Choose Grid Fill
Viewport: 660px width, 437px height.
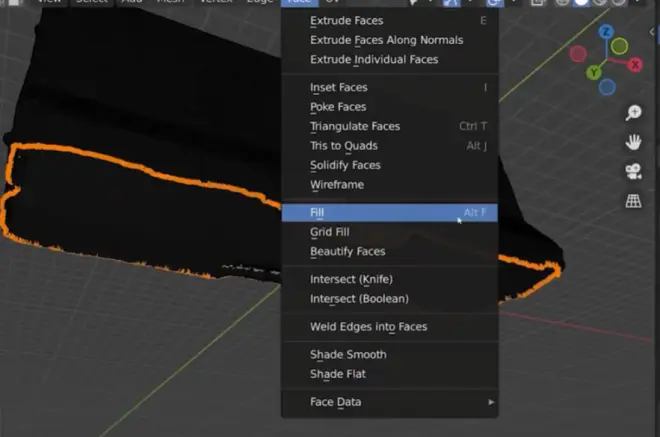tap(390, 232)
